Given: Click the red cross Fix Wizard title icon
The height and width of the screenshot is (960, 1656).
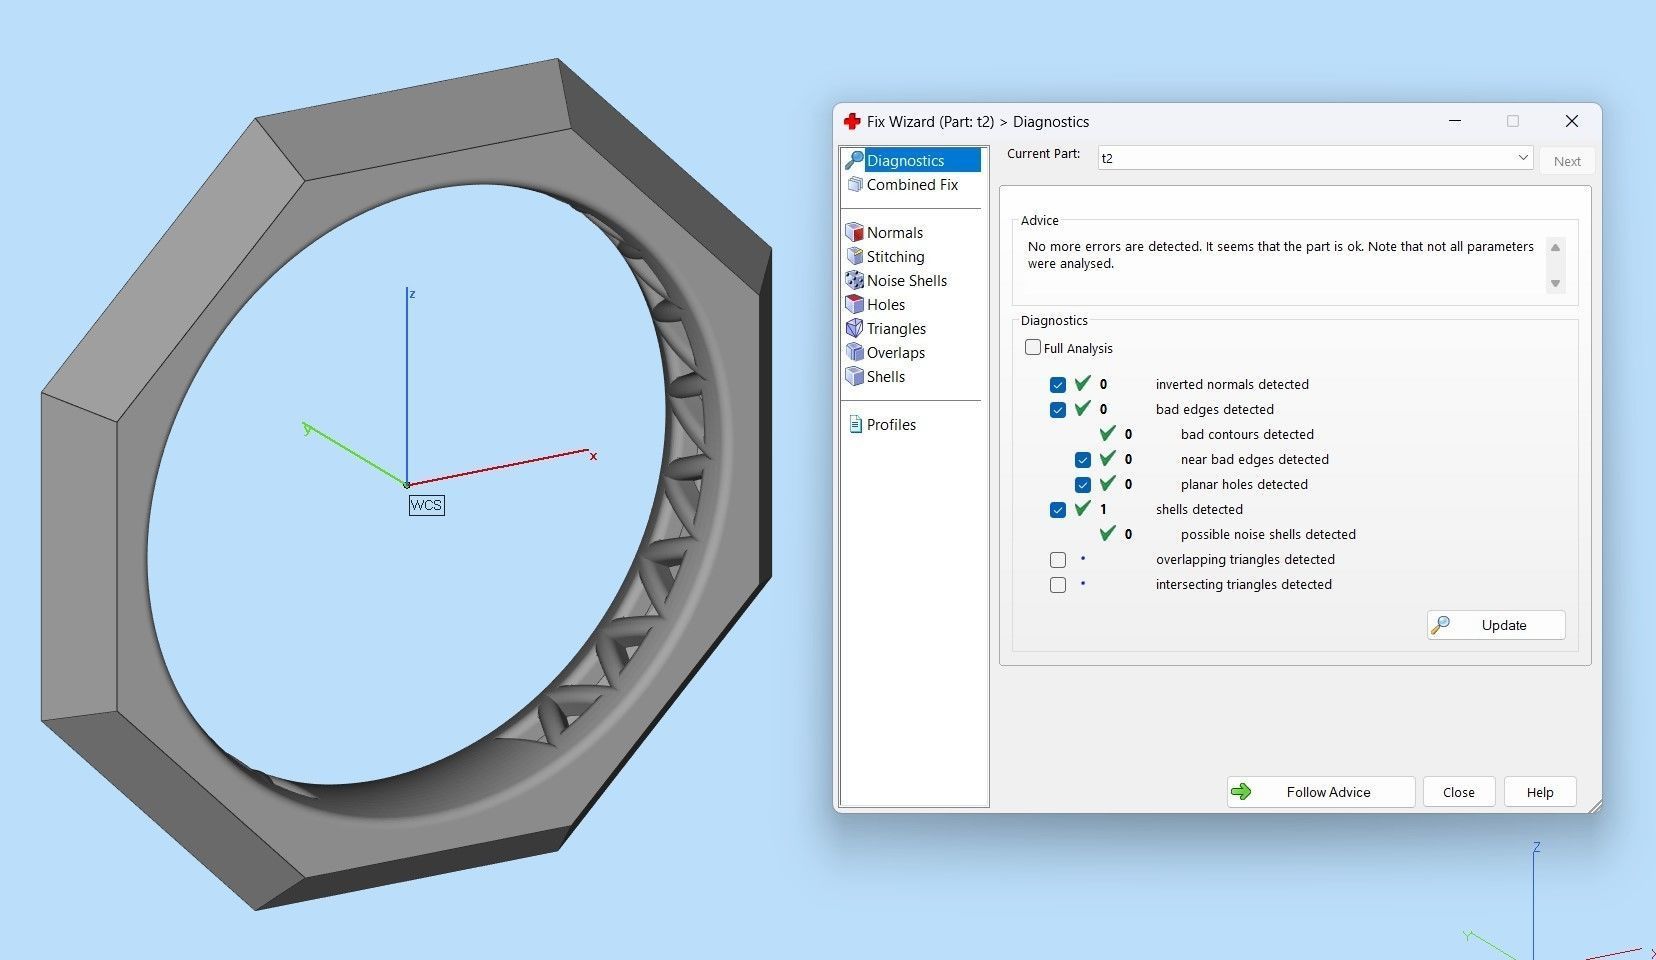Looking at the screenshot, I should pyautogui.click(x=852, y=121).
